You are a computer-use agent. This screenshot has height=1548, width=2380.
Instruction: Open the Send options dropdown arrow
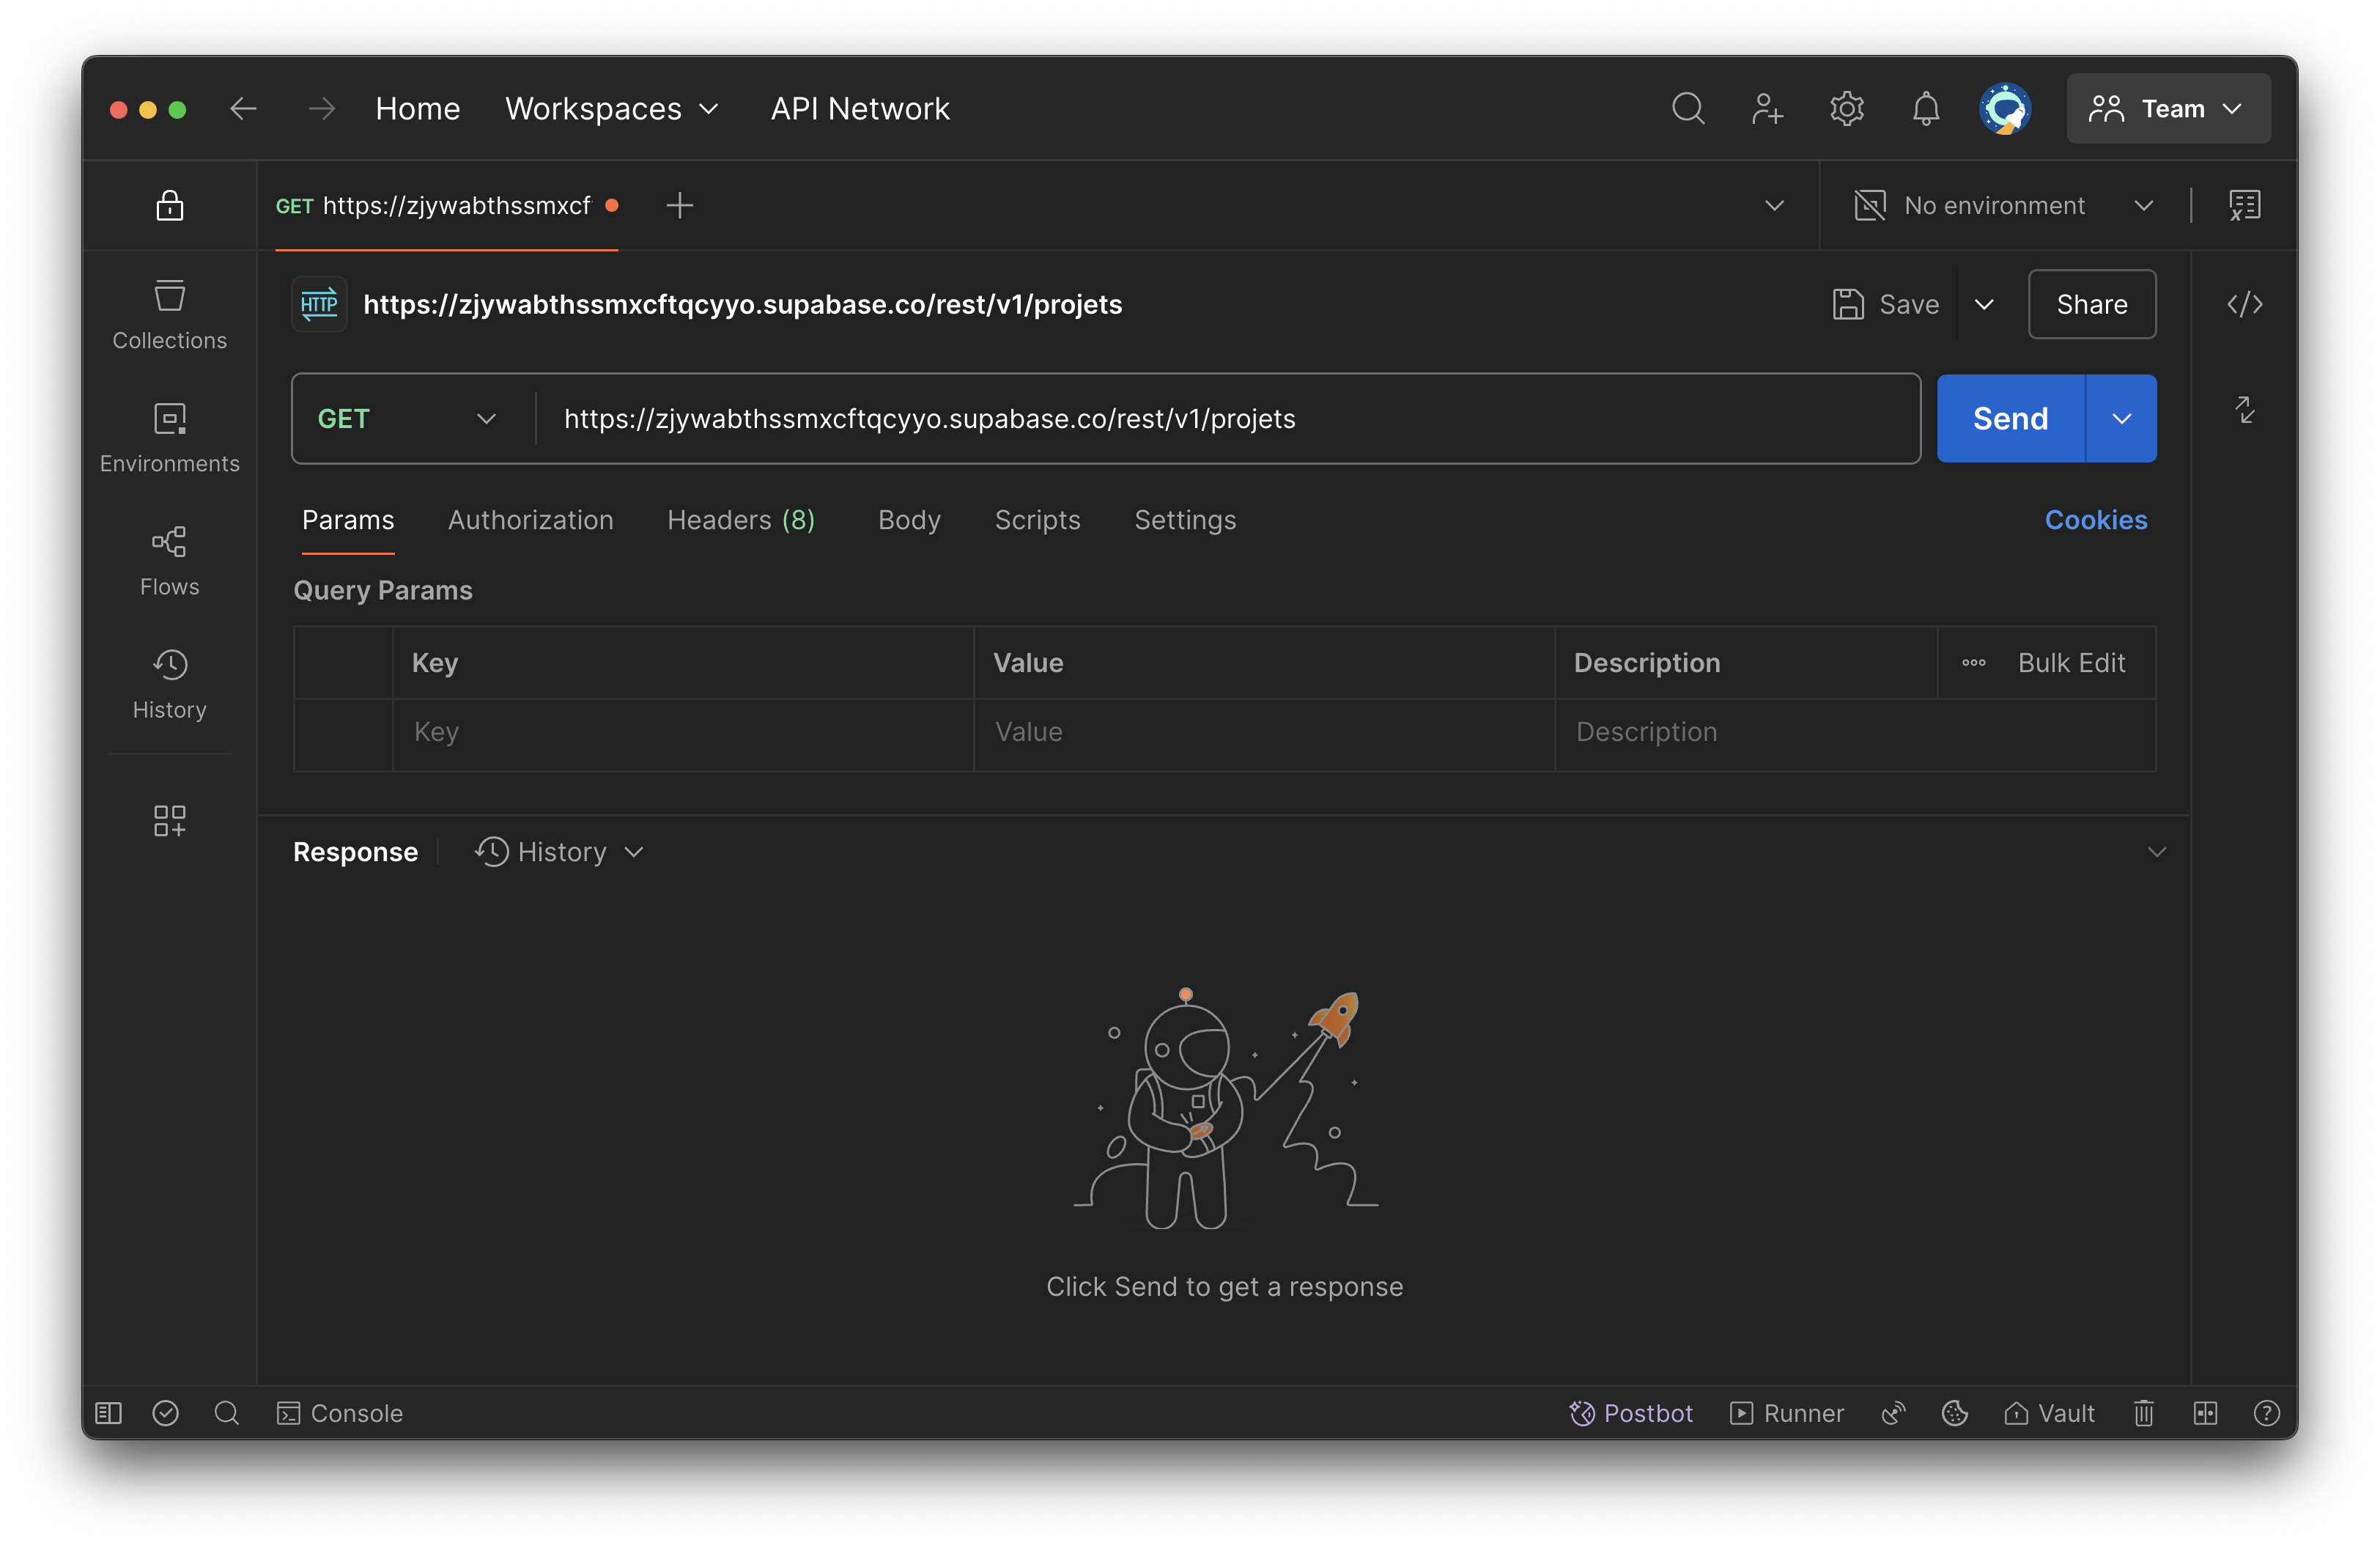[2121, 418]
